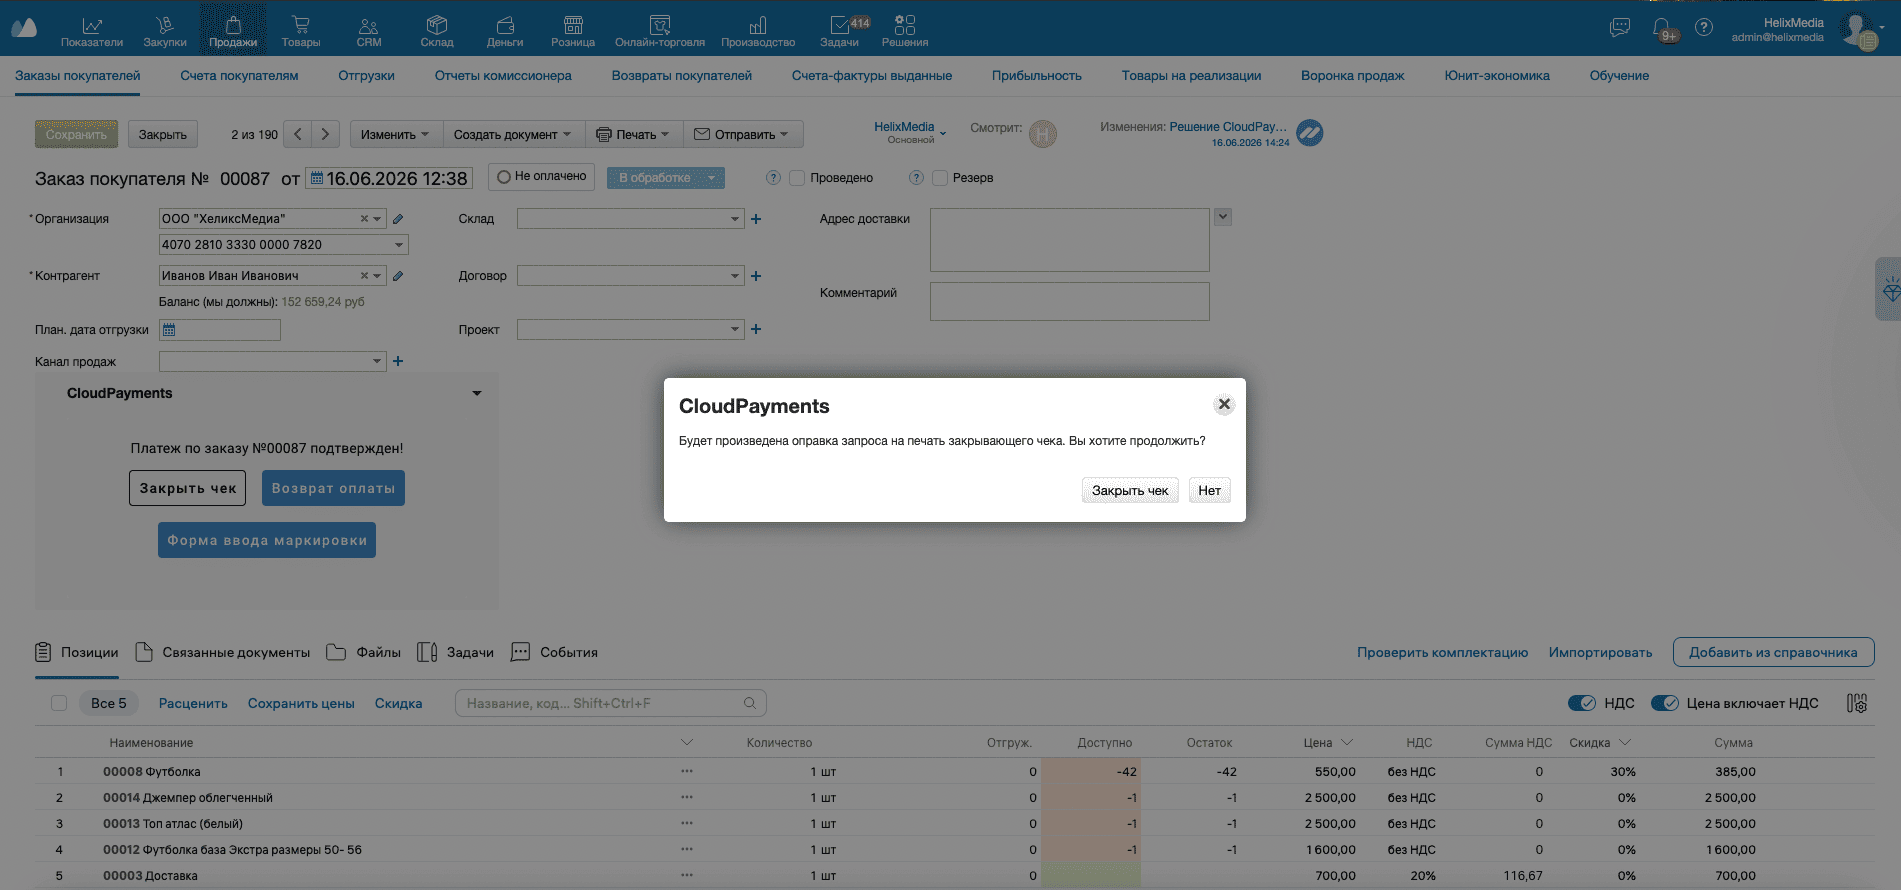The width and height of the screenshot is (1901, 890).
Task: Click the Проверить комплектацию link
Action: pos(1442,653)
